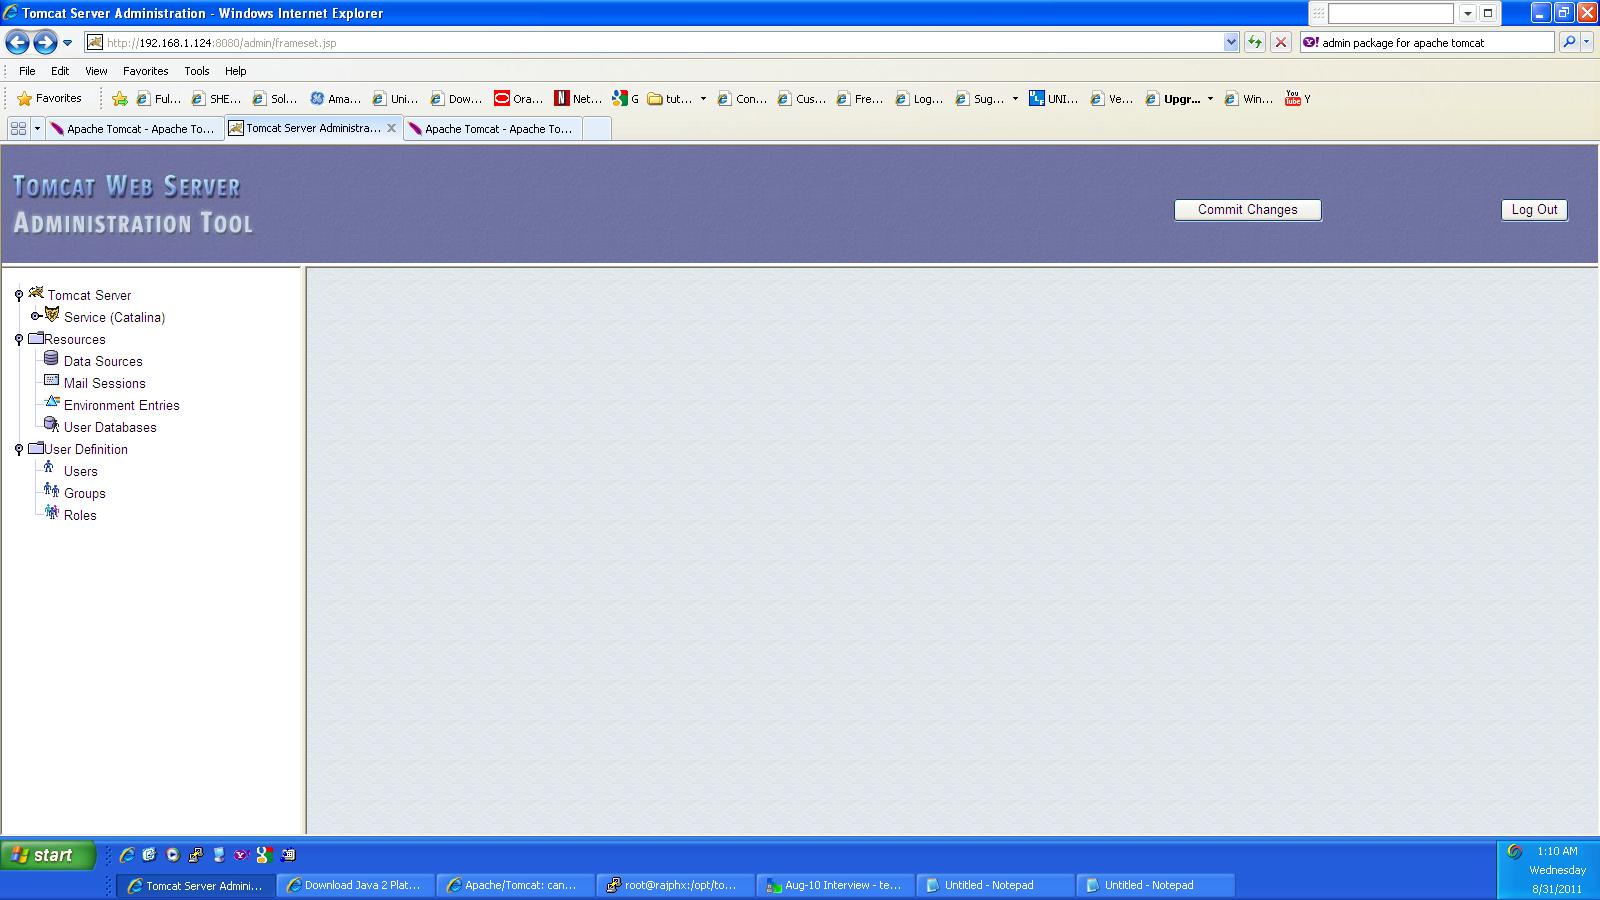The image size is (1600, 900).
Task: Open the Oracle bookmark in Favorites bar
Action: click(x=518, y=98)
